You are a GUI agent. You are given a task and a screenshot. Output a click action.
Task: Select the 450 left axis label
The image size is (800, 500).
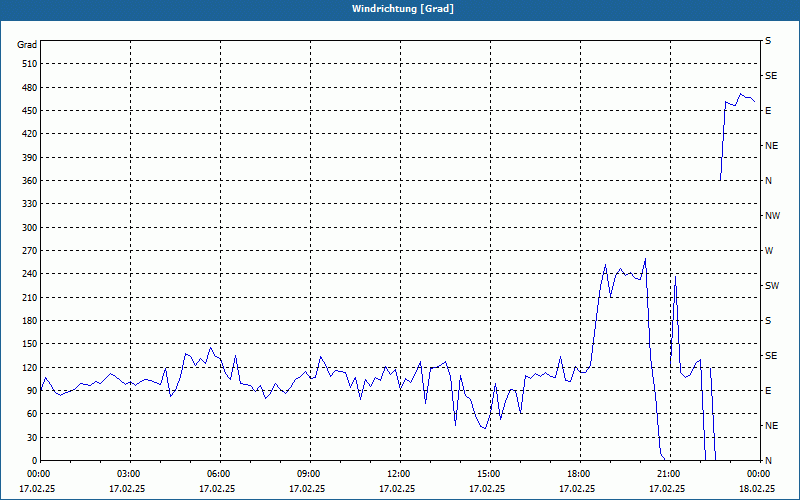click(x=30, y=111)
